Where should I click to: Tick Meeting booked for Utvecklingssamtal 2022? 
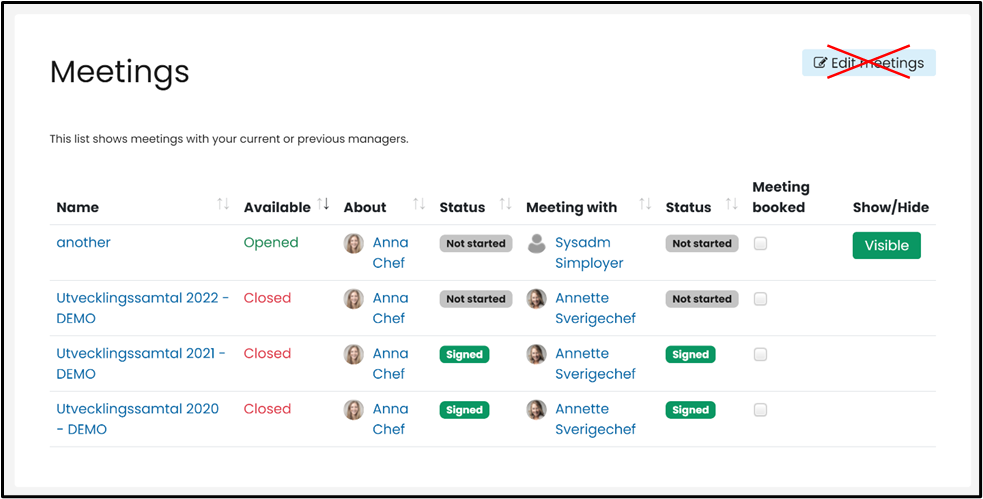[761, 298]
